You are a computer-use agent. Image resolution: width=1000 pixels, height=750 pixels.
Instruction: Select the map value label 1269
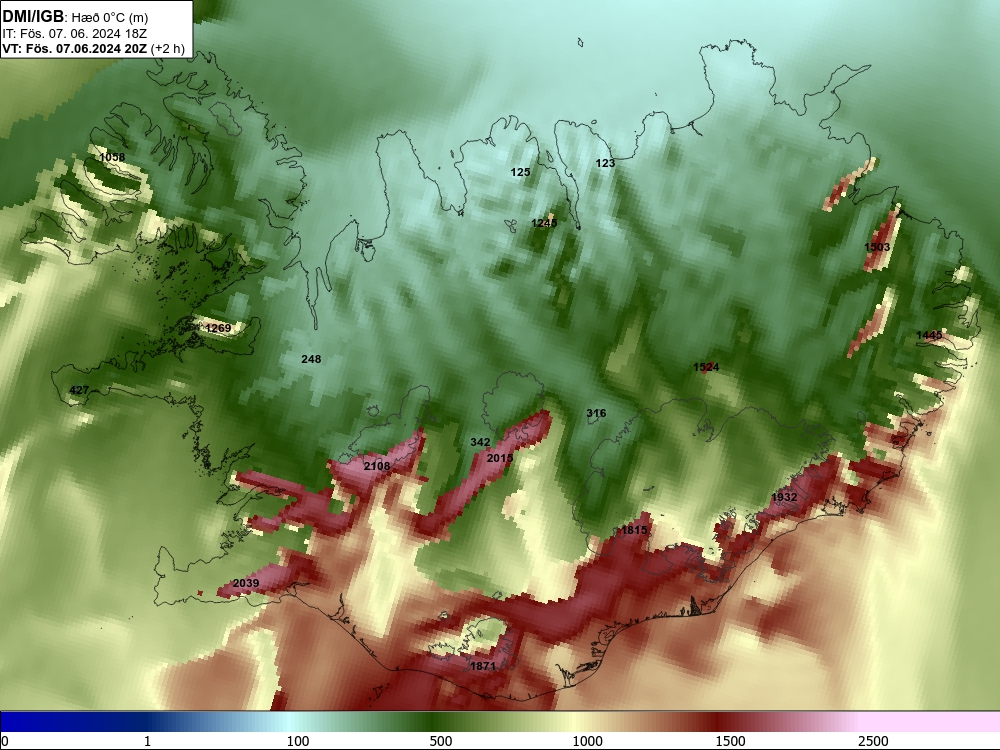pyautogui.click(x=218, y=328)
